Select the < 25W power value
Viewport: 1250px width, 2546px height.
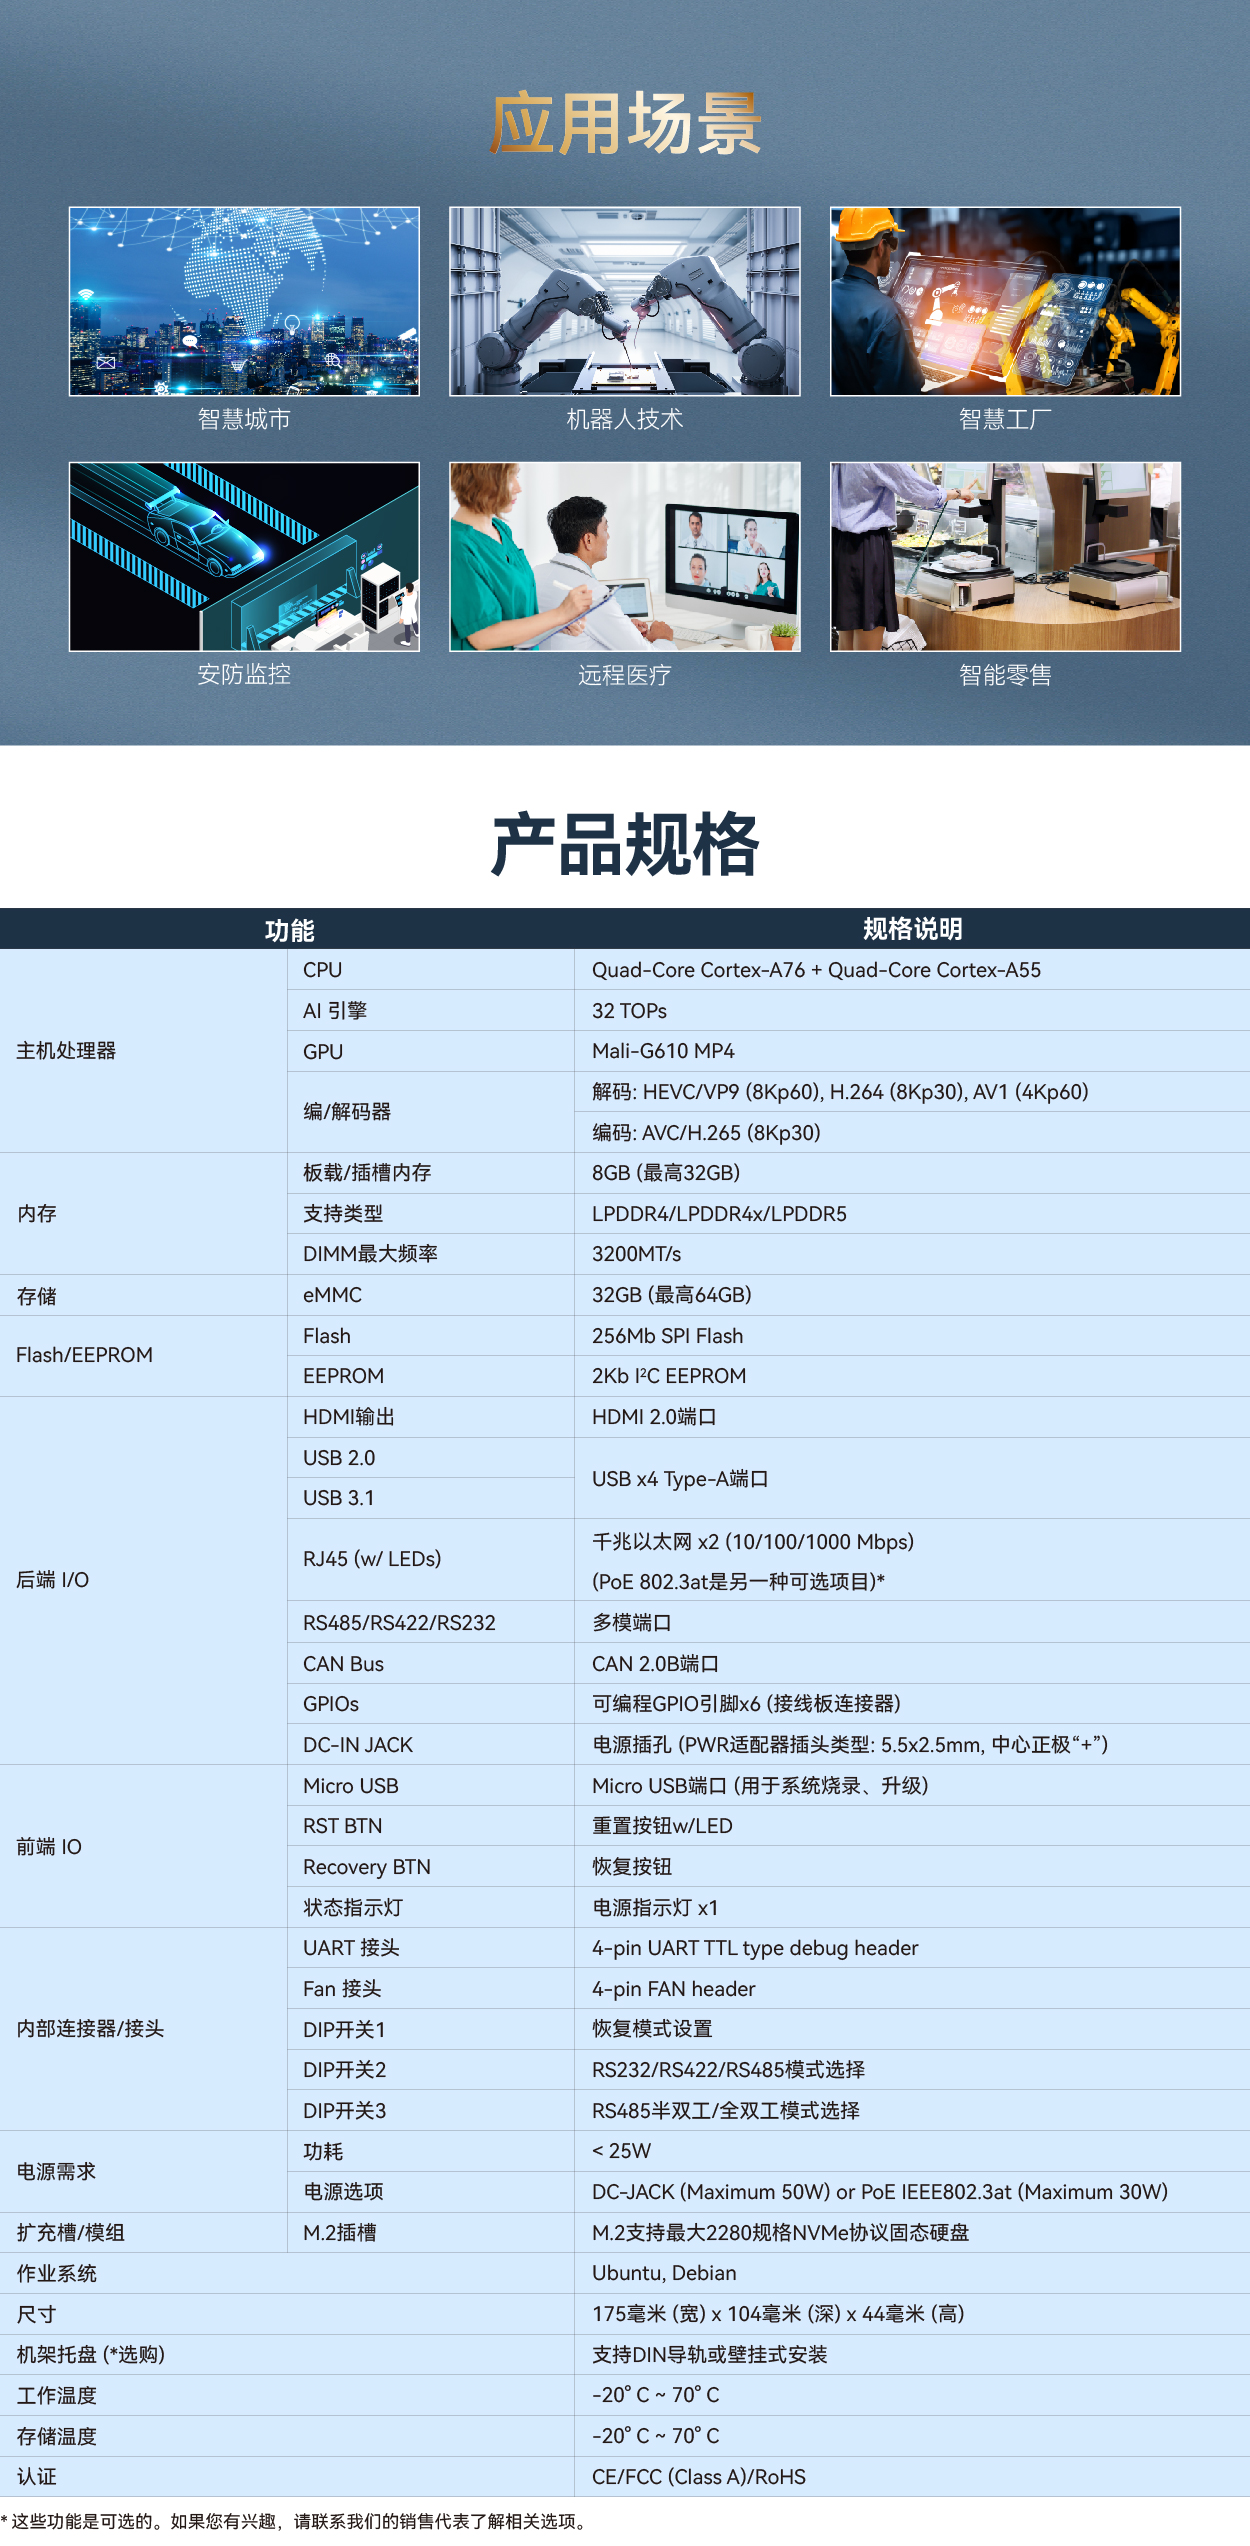pos(621,2151)
